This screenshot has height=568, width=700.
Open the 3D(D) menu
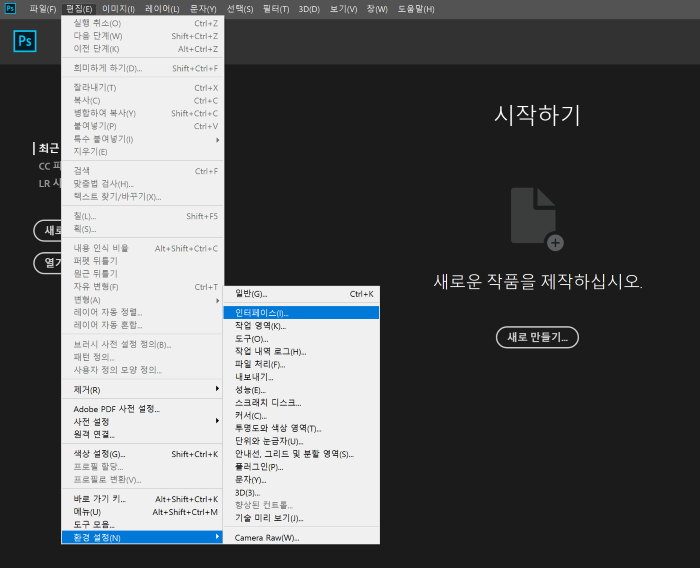(309, 9)
